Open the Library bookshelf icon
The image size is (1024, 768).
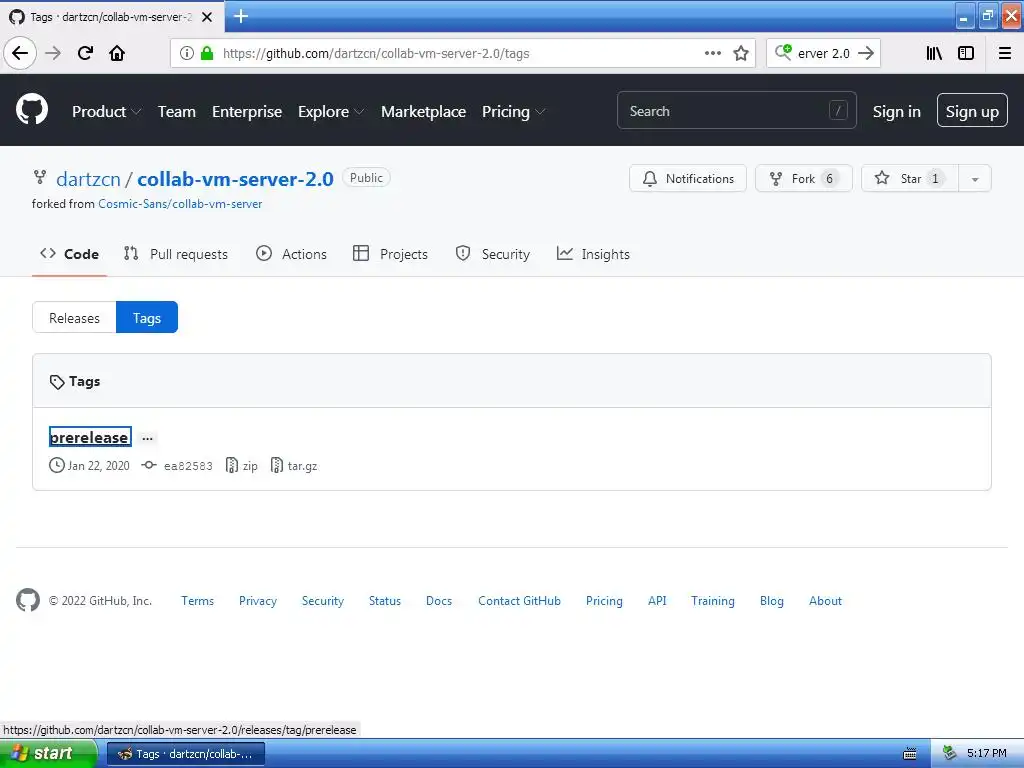934,53
